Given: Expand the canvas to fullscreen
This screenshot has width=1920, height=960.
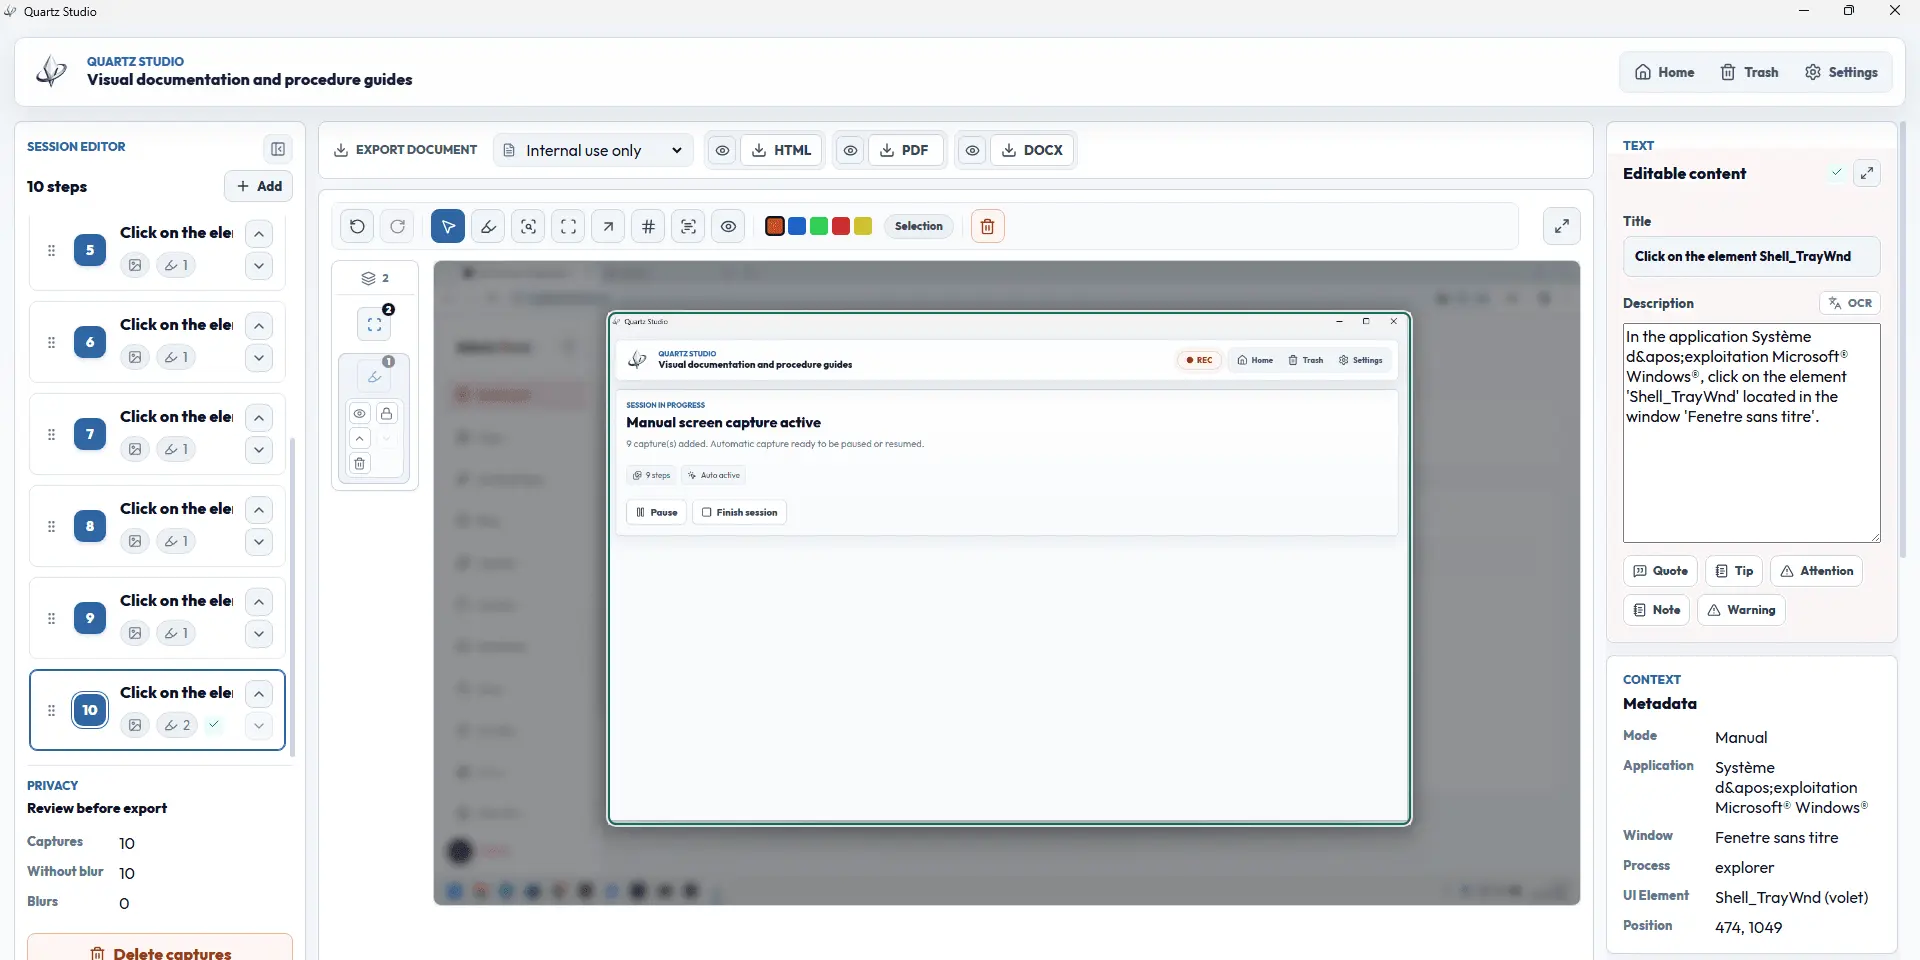Looking at the screenshot, I should 1561,226.
